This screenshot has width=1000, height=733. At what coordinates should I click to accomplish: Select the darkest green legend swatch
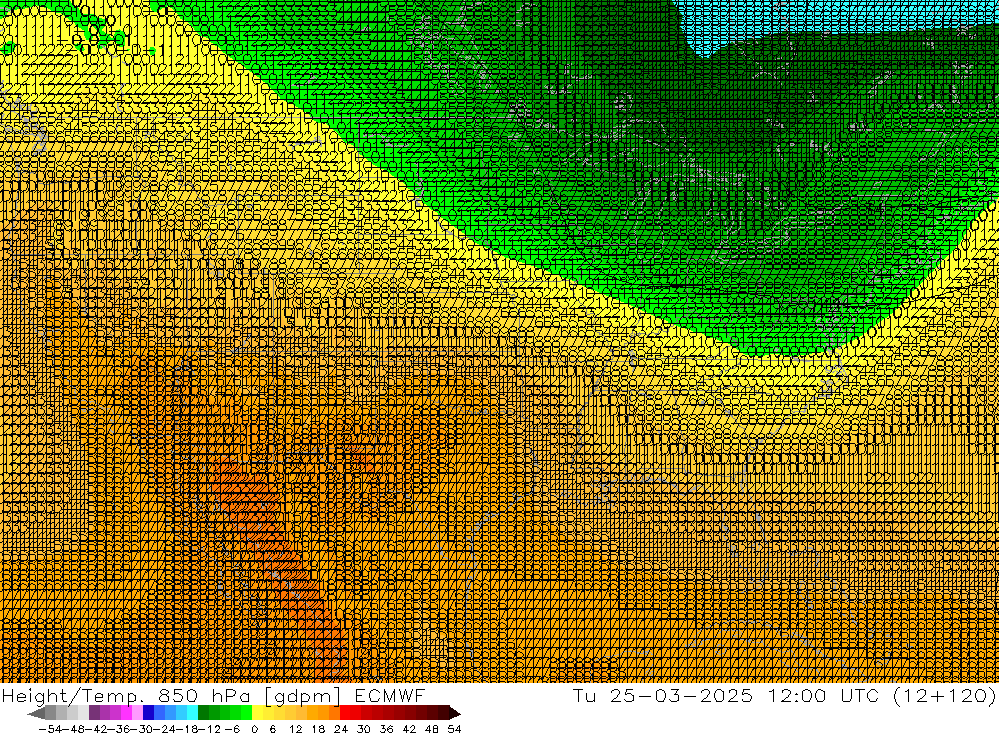coord(203,713)
